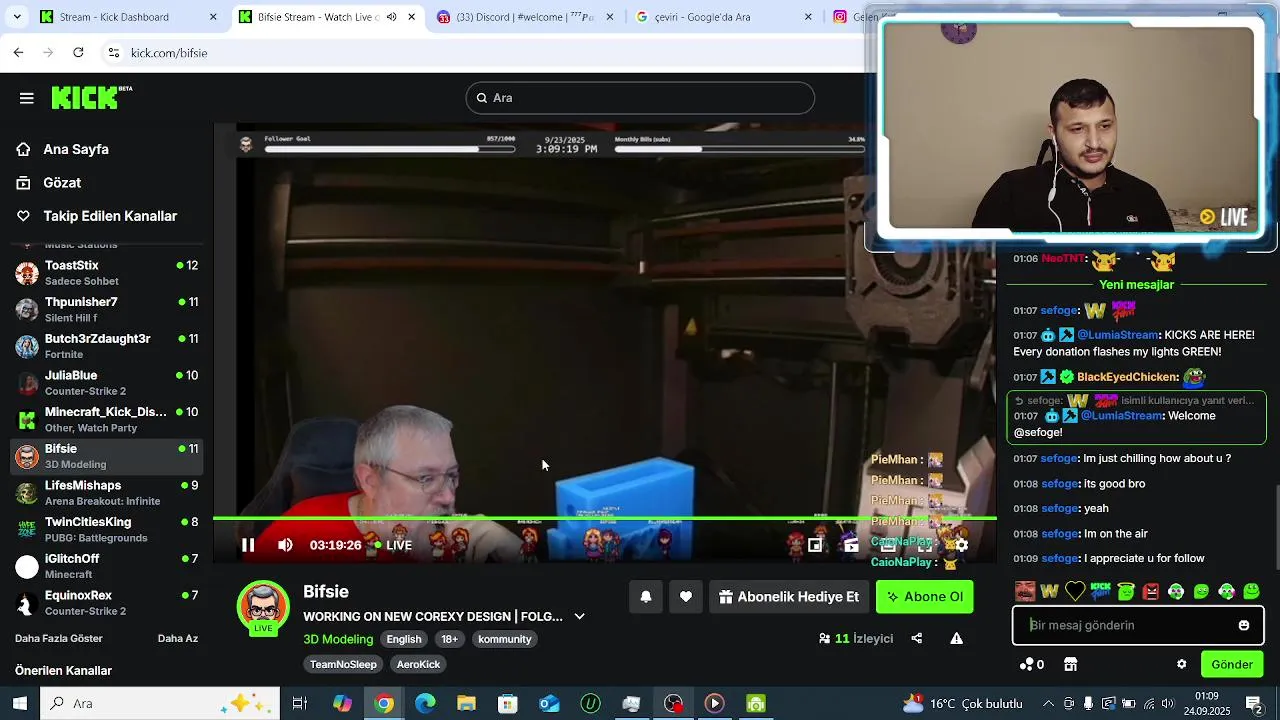Open the 3D Modeling category link
This screenshot has width=1280, height=720.
pyautogui.click(x=338, y=639)
